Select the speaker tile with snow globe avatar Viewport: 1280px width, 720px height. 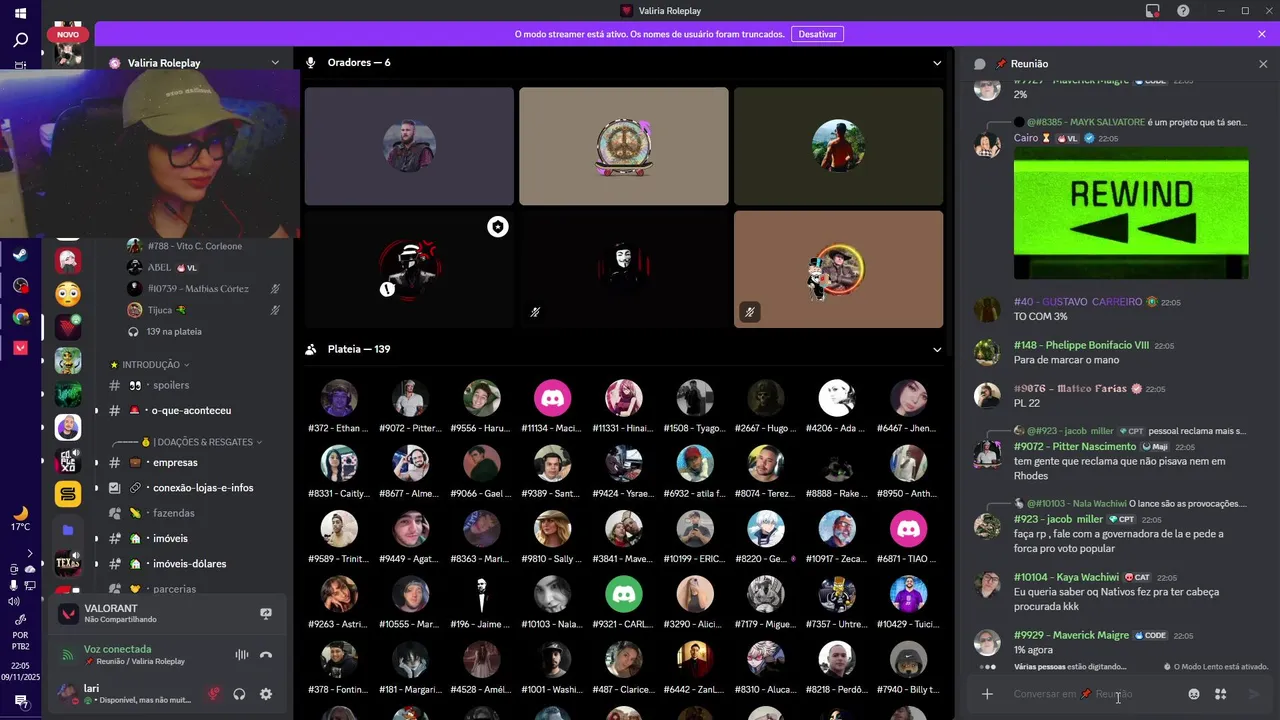624,146
